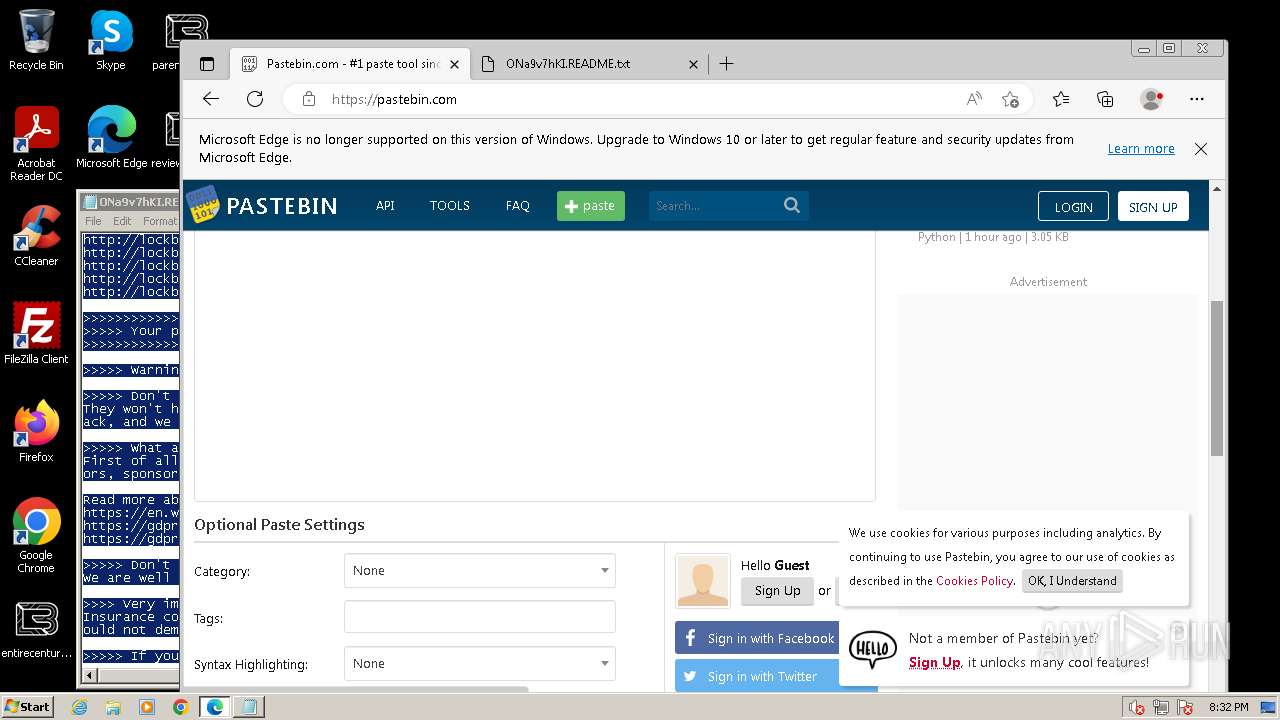The height and width of the screenshot is (720, 1280).
Task: Open File menu in Notepad window
Action: point(93,221)
